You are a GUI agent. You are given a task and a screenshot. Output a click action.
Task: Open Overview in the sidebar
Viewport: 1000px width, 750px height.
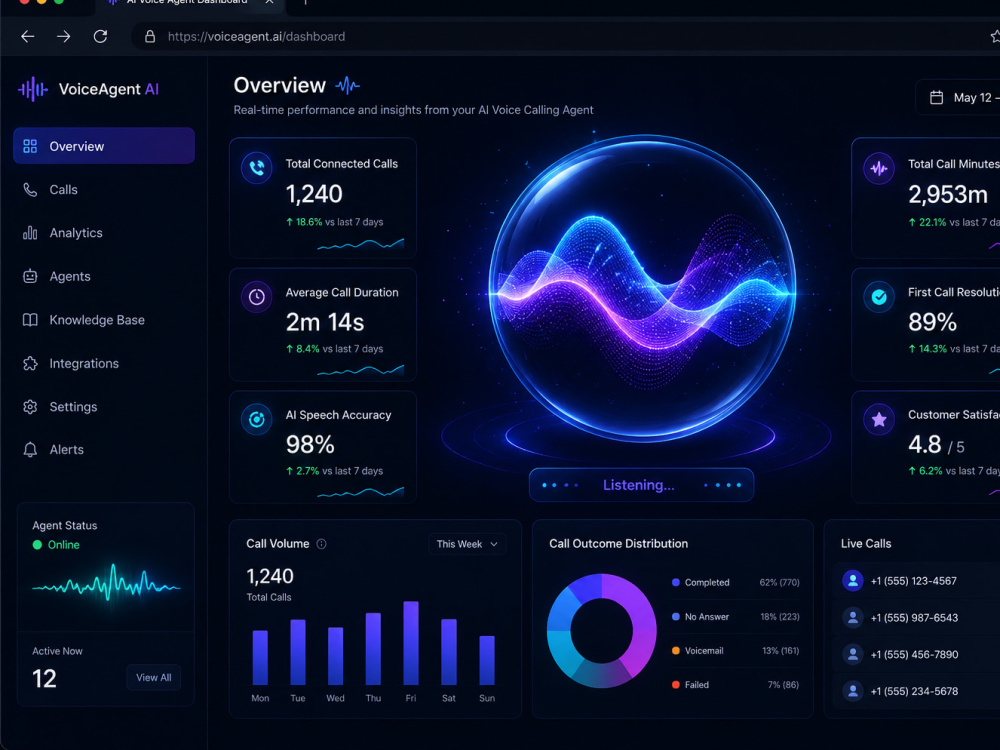[x=104, y=146]
